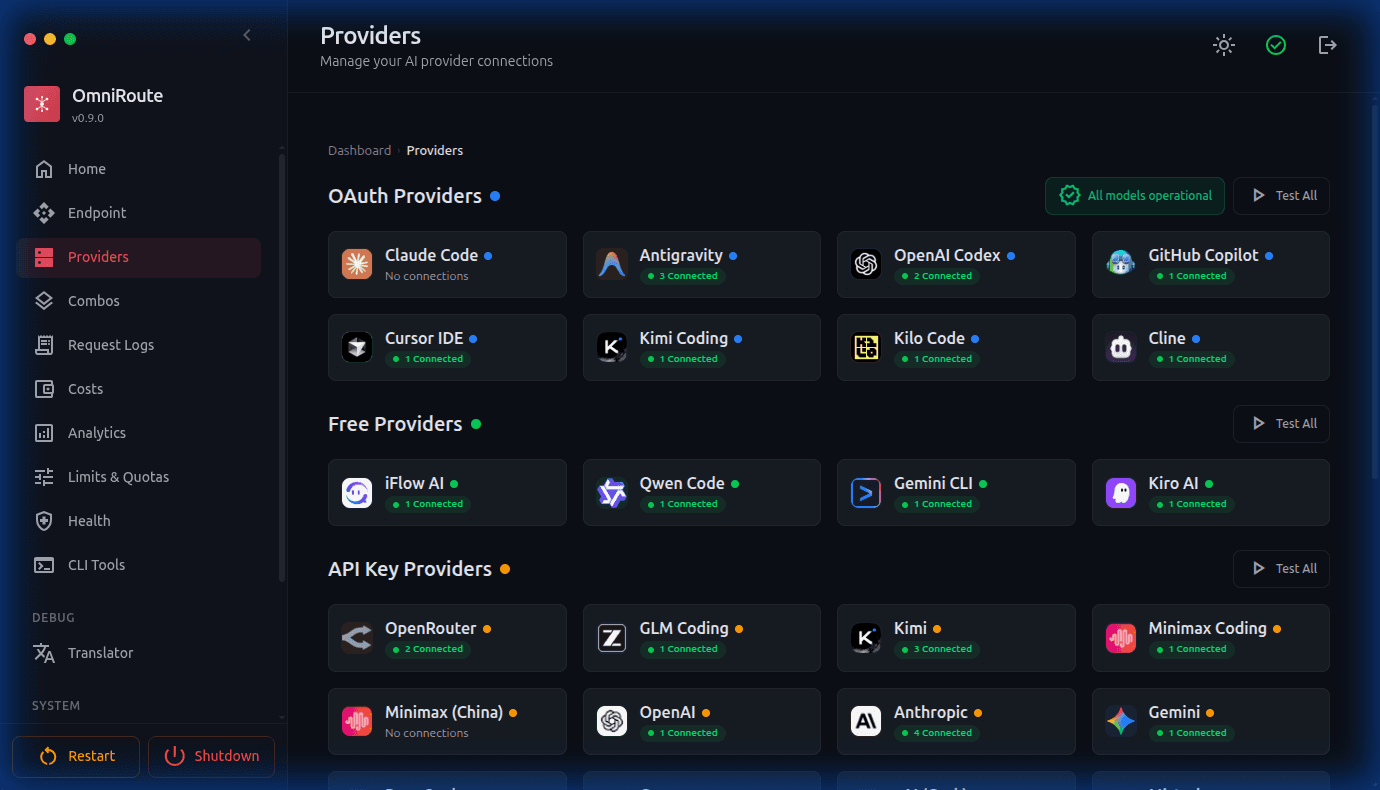
Task: Click the '3 Connected' badge under Antigravity
Action: [x=682, y=276]
